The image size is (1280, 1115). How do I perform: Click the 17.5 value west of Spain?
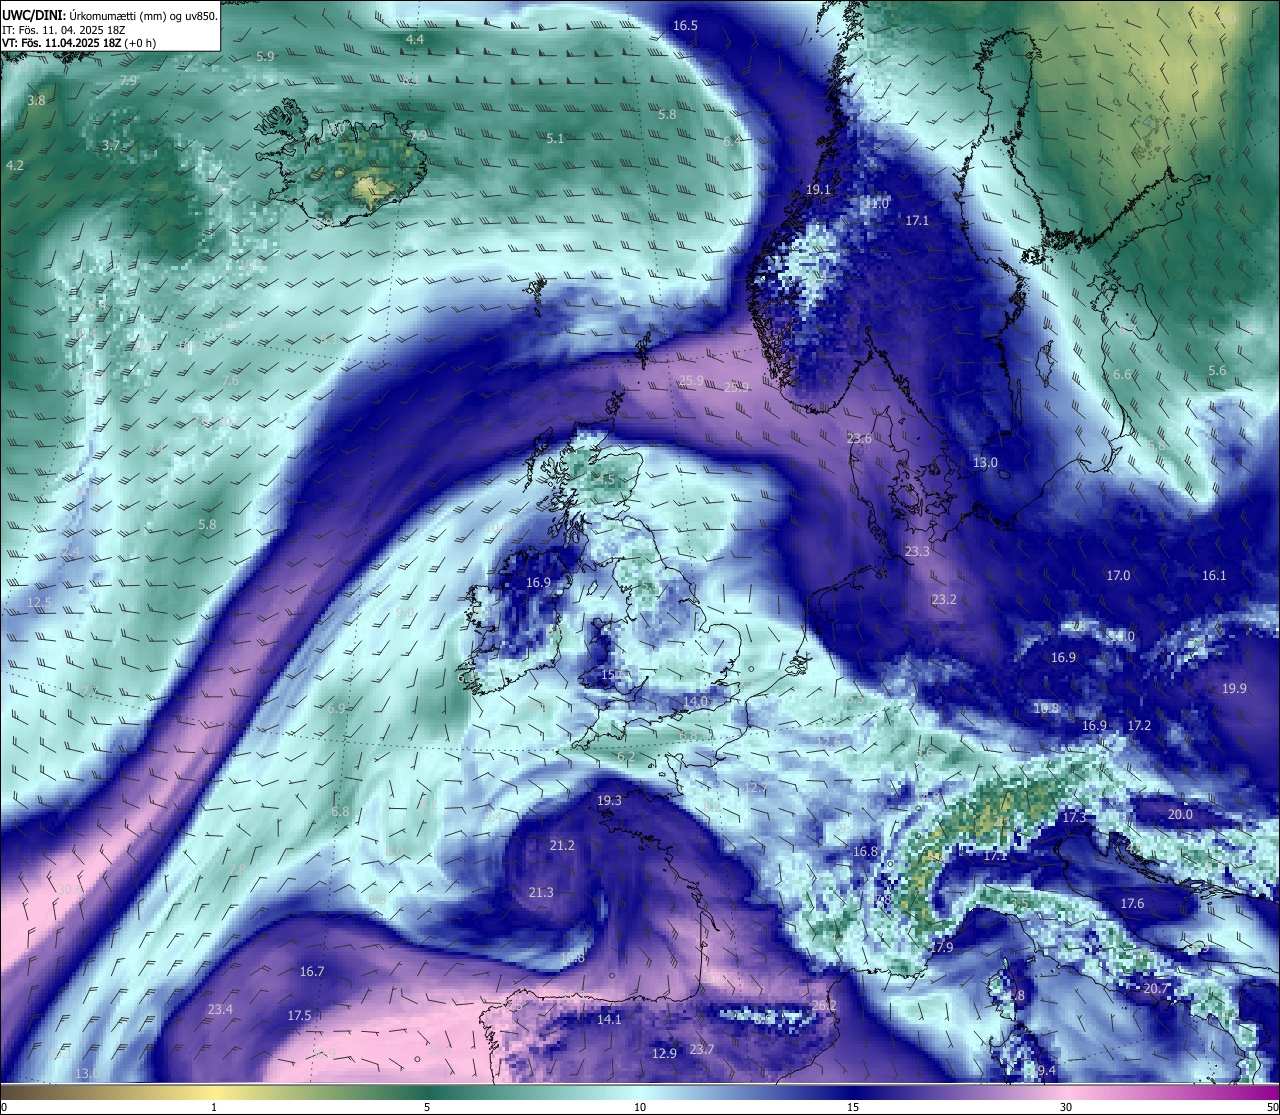tap(299, 1016)
